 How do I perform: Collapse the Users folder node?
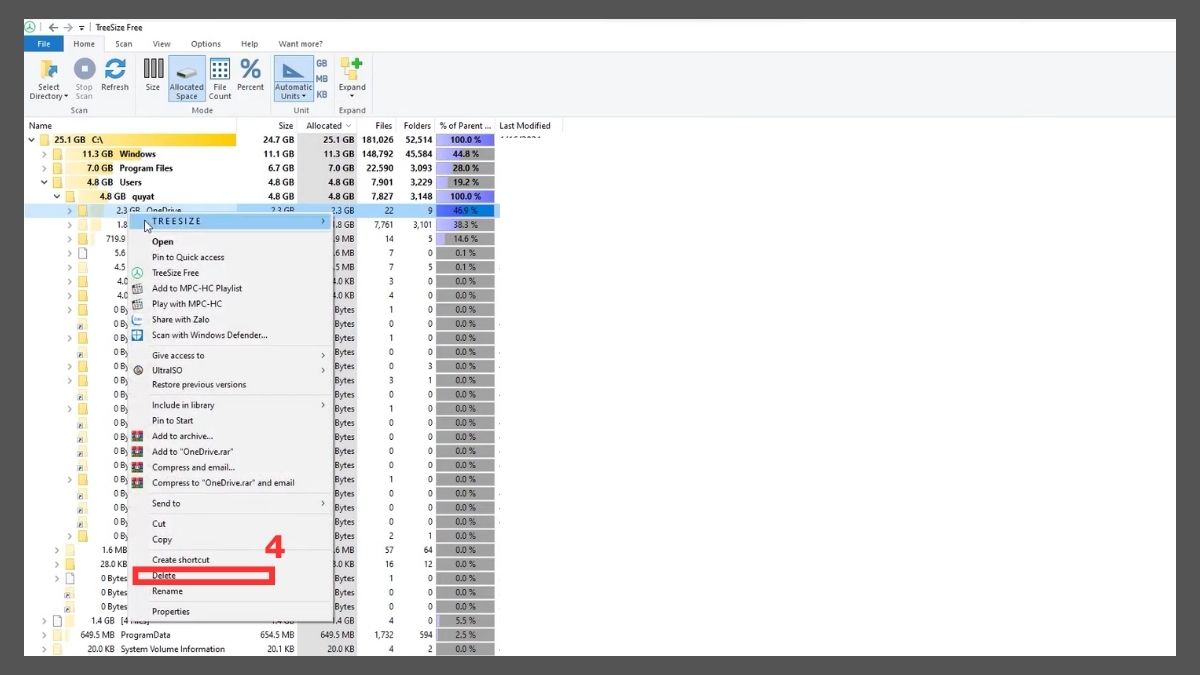[44, 182]
